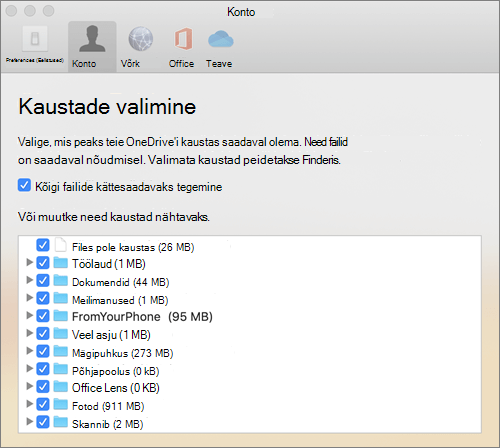Open the Preferences (General) toolbar icon
The width and height of the screenshot is (500, 448).
click(x=35, y=39)
